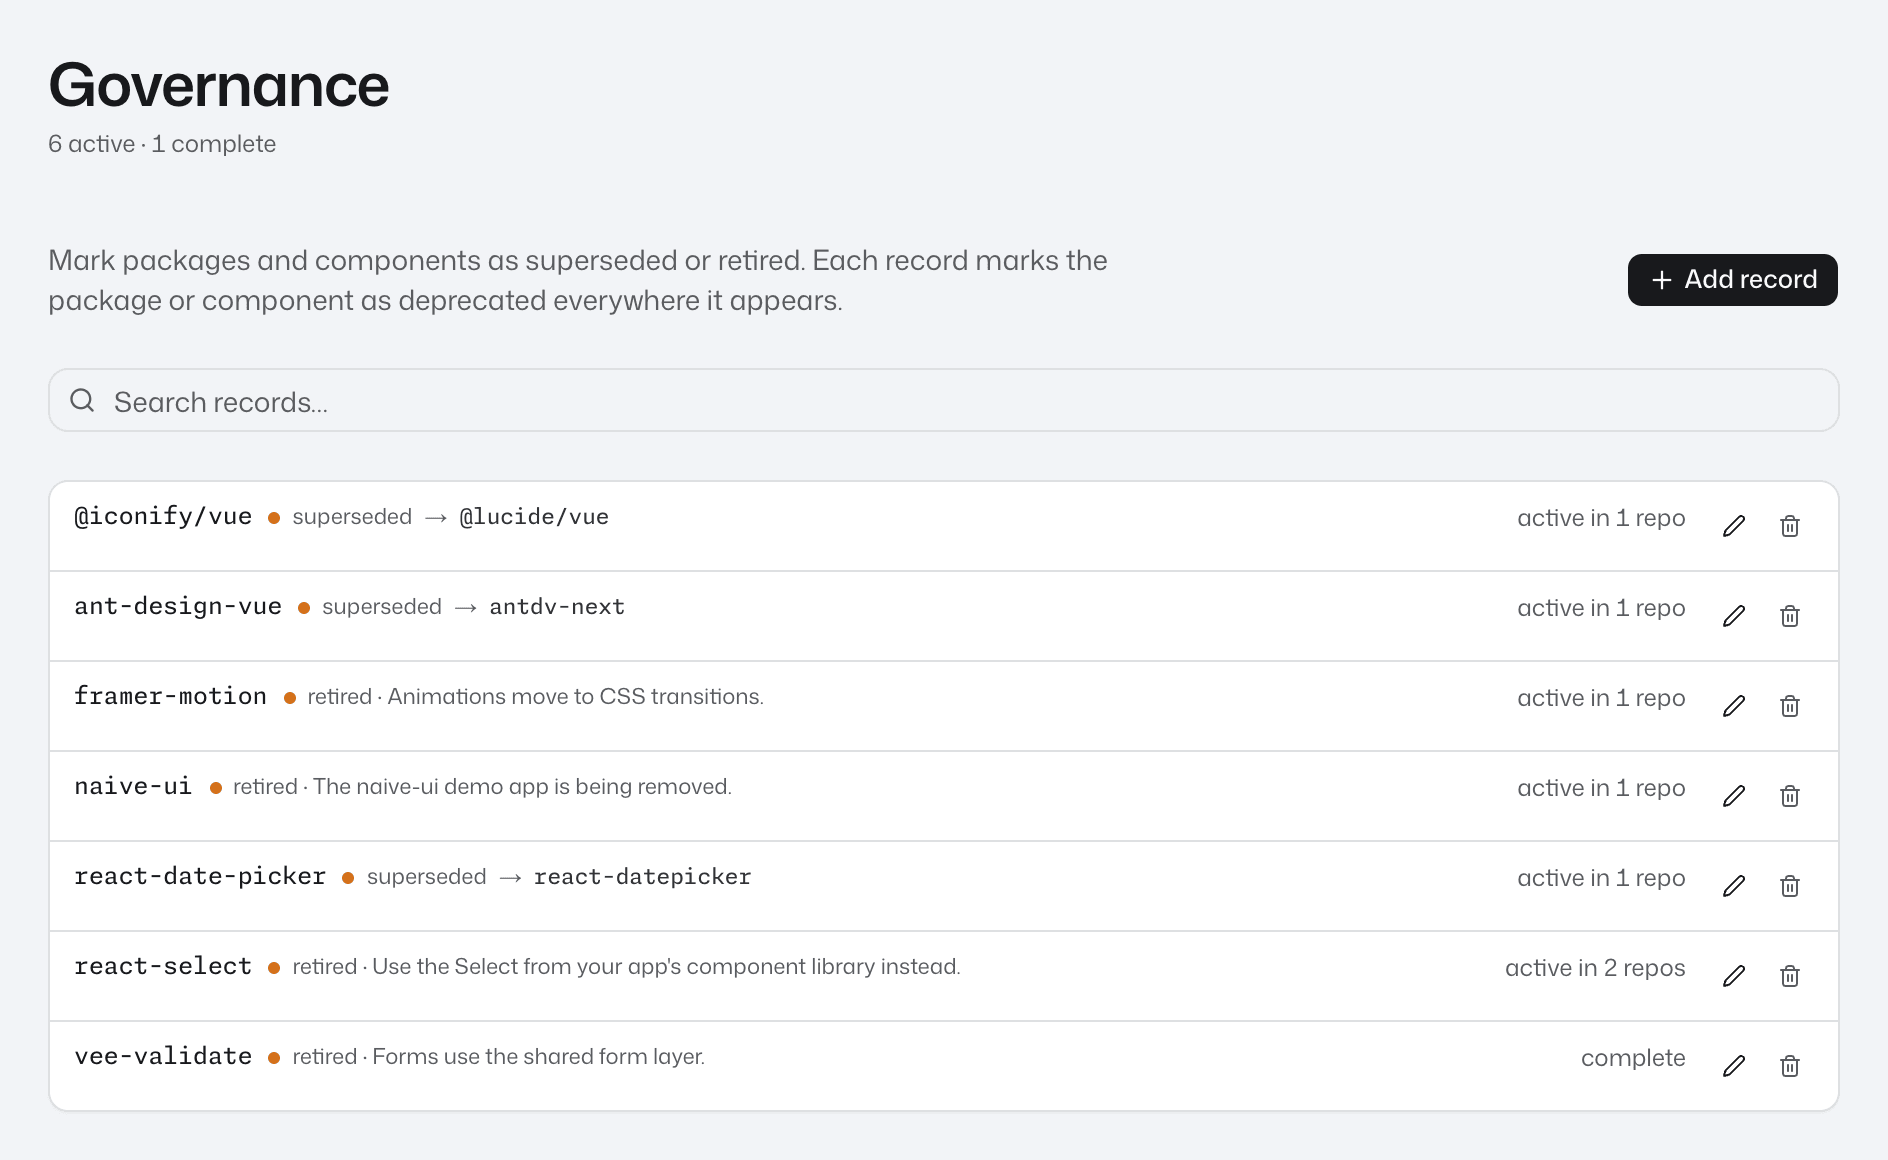Delete the naive-ui record
This screenshot has height=1160, width=1888.
(x=1790, y=796)
